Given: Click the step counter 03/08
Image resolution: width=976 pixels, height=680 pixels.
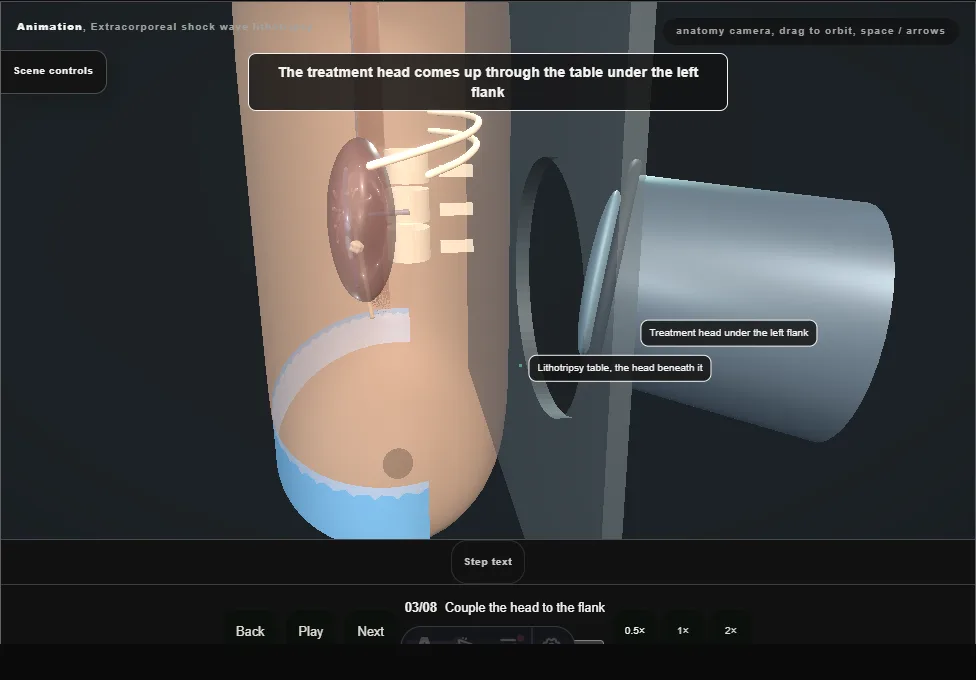Looking at the screenshot, I should [x=421, y=607].
